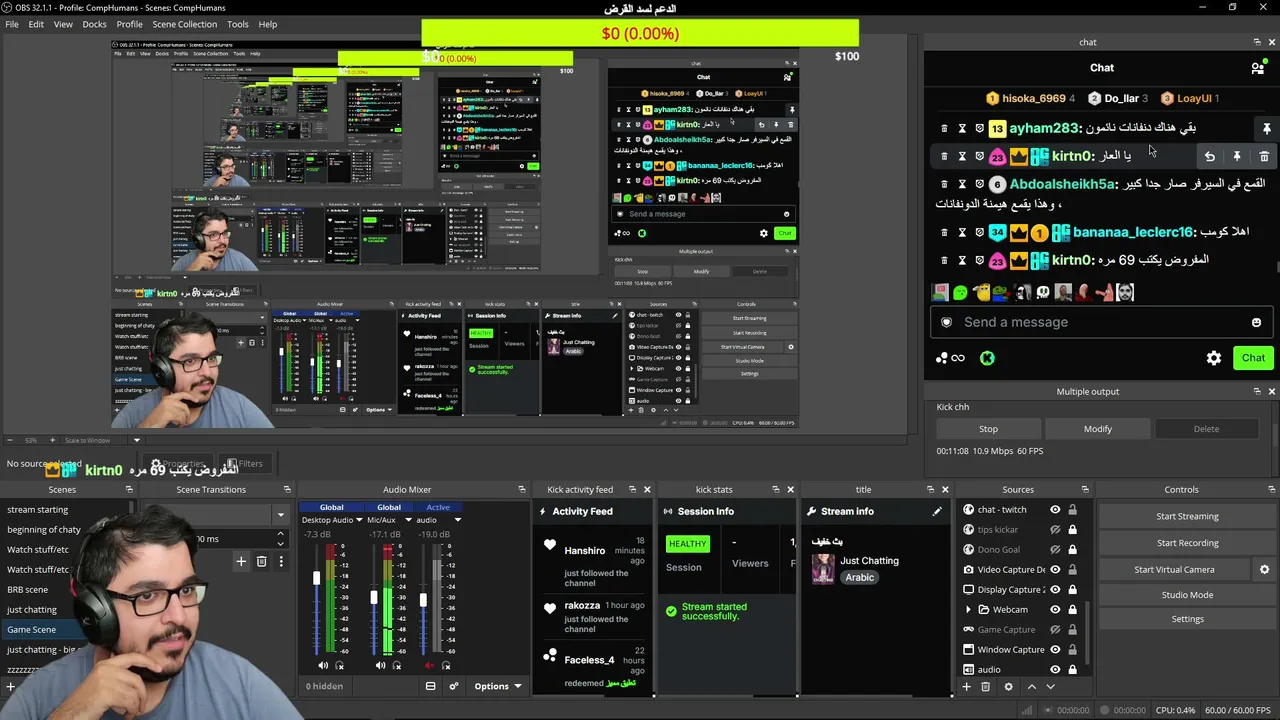Pin the ayham283 chat message

[1266, 128]
